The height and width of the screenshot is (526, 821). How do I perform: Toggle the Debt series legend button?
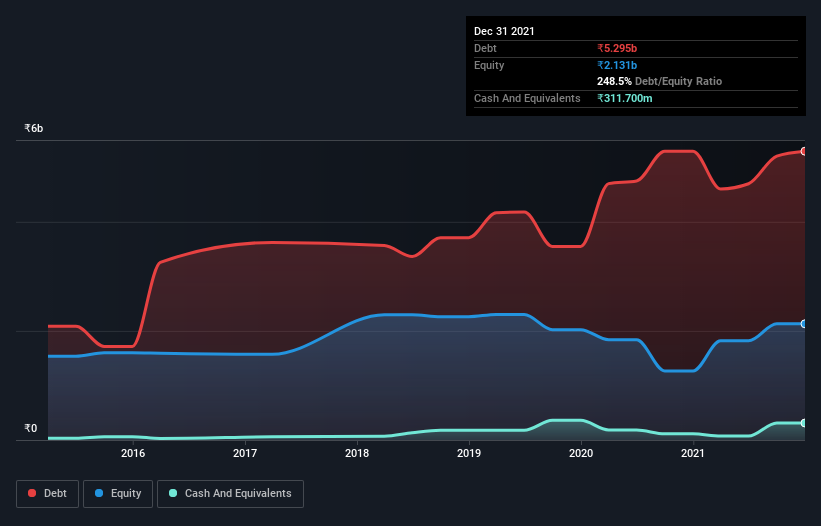pyautogui.click(x=47, y=494)
